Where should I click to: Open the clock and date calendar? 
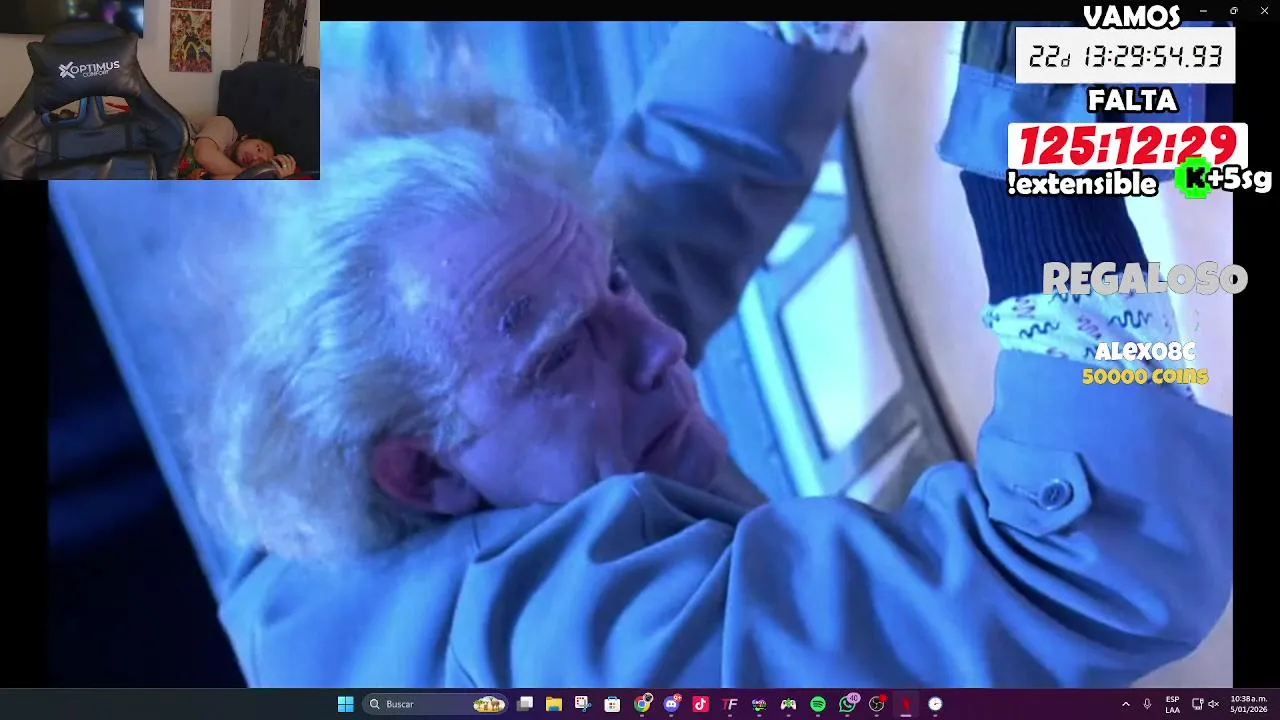(1248, 704)
